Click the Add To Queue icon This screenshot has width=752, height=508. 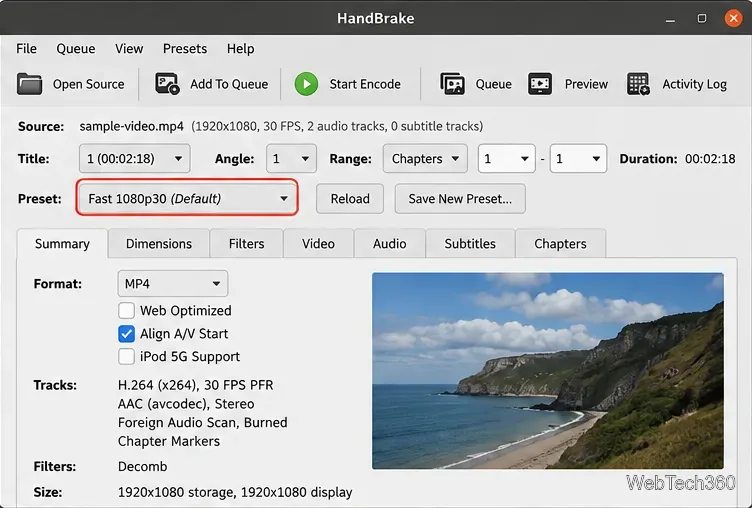(167, 84)
